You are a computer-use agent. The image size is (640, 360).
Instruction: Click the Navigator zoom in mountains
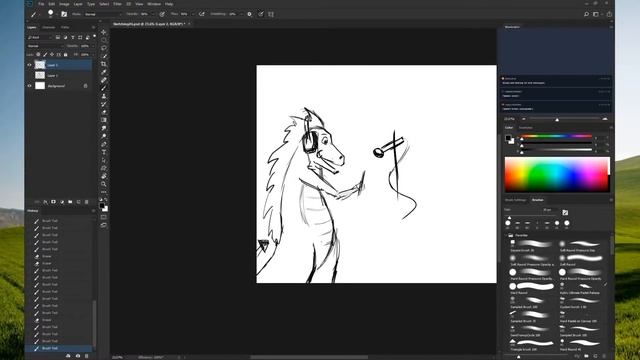605,119
